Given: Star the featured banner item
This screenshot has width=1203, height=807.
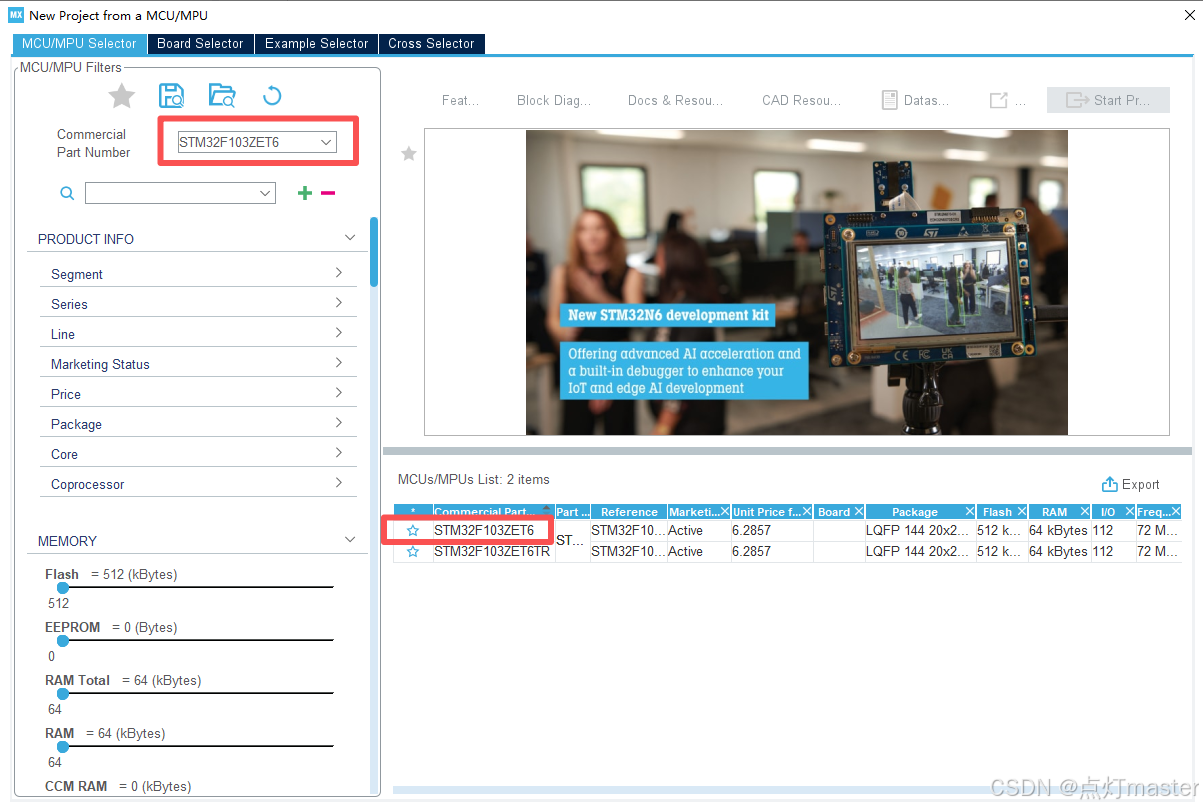Looking at the screenshot, I should (408, 153).
